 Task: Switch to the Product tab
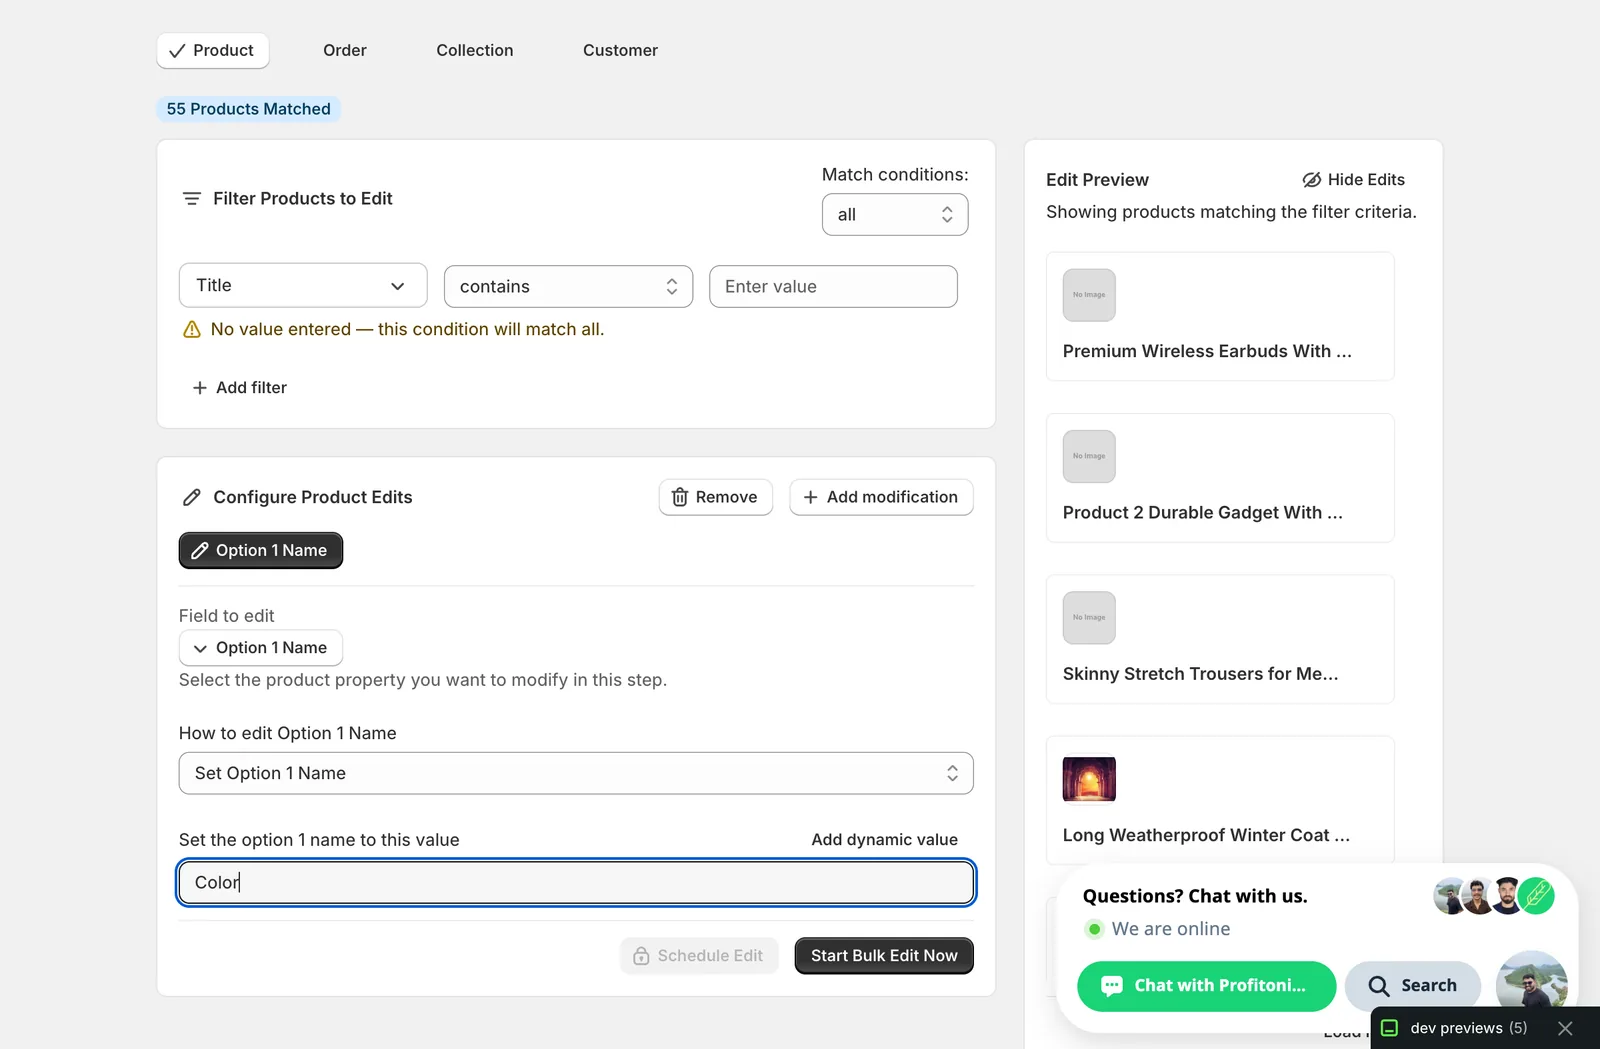[212, 50]
